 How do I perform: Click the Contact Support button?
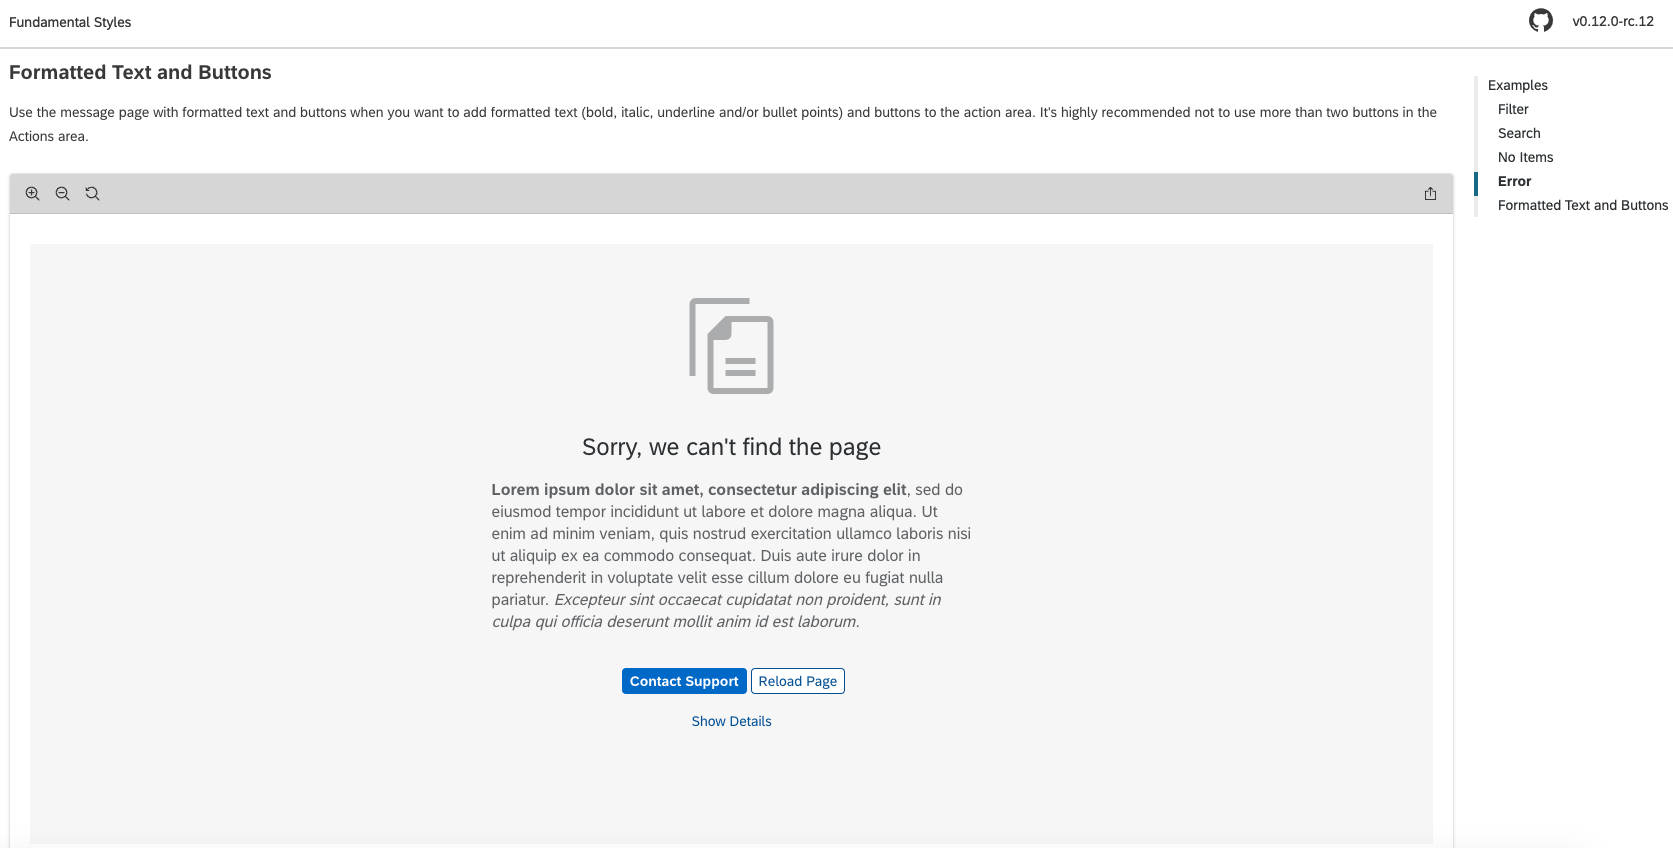pyautogui.click(x=684, y=681)
